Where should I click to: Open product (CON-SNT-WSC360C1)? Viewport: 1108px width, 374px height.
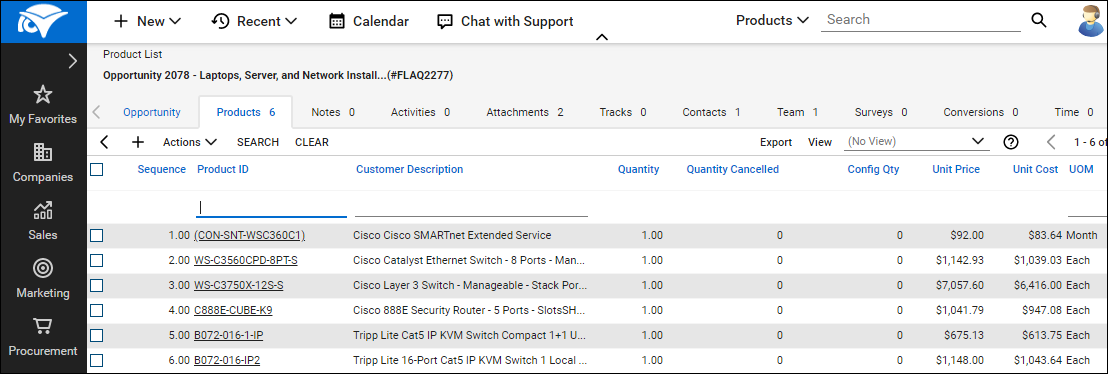point(249,235)
